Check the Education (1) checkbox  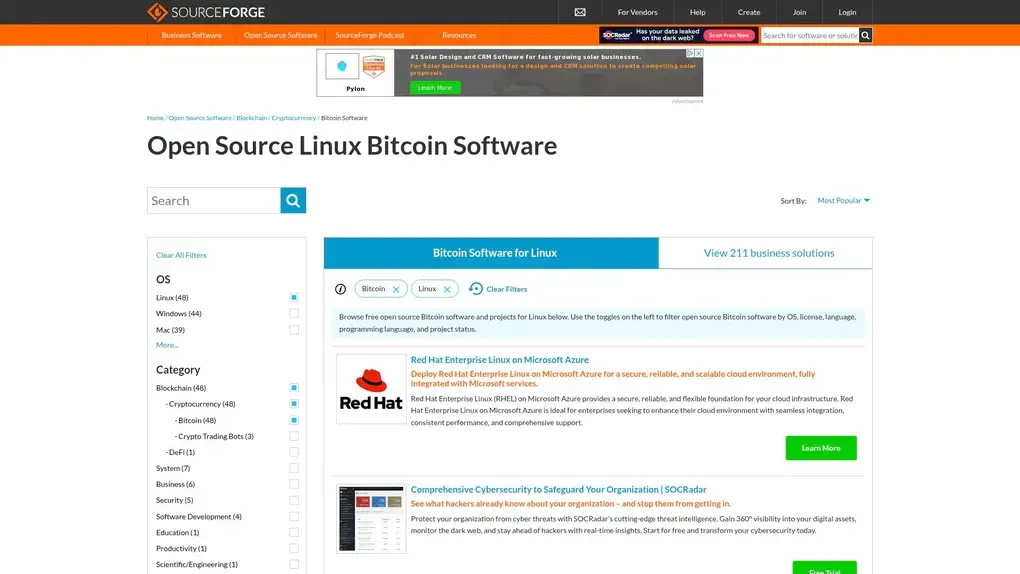(294, 532)
